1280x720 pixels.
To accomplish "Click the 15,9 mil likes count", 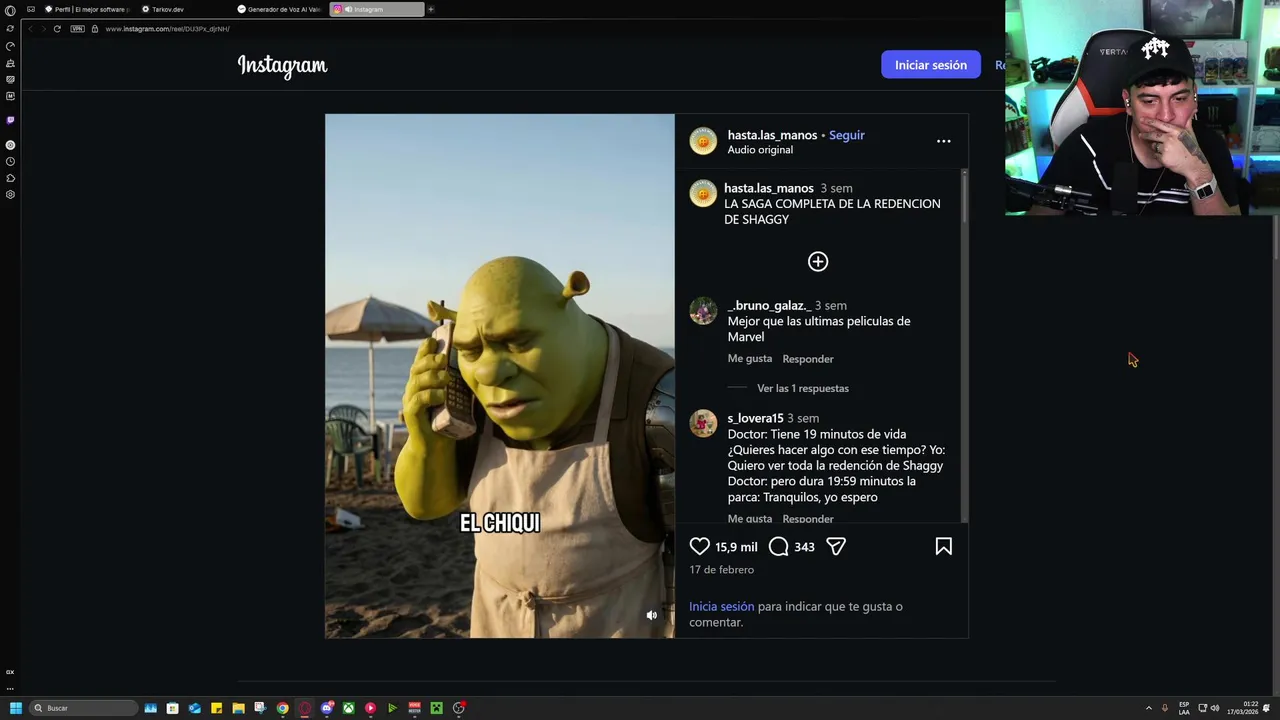I will coord(736,547).
